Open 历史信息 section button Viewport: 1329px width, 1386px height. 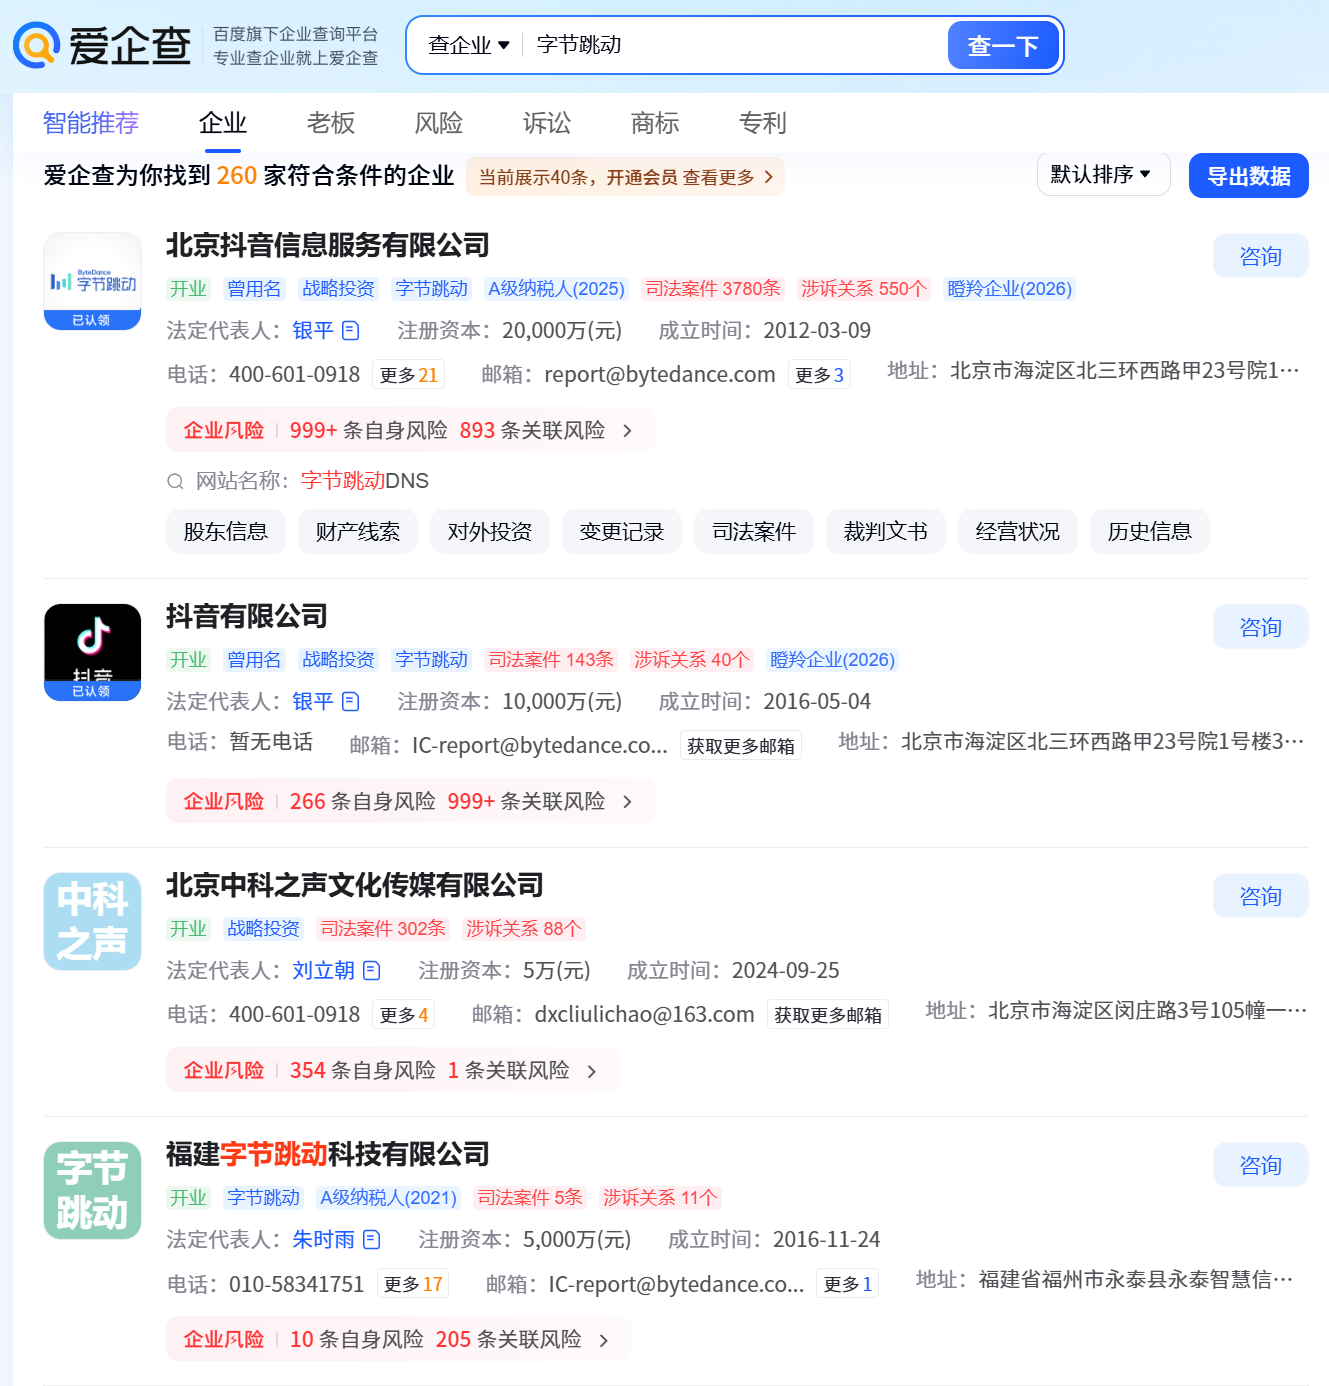[x=1150, y=531]
